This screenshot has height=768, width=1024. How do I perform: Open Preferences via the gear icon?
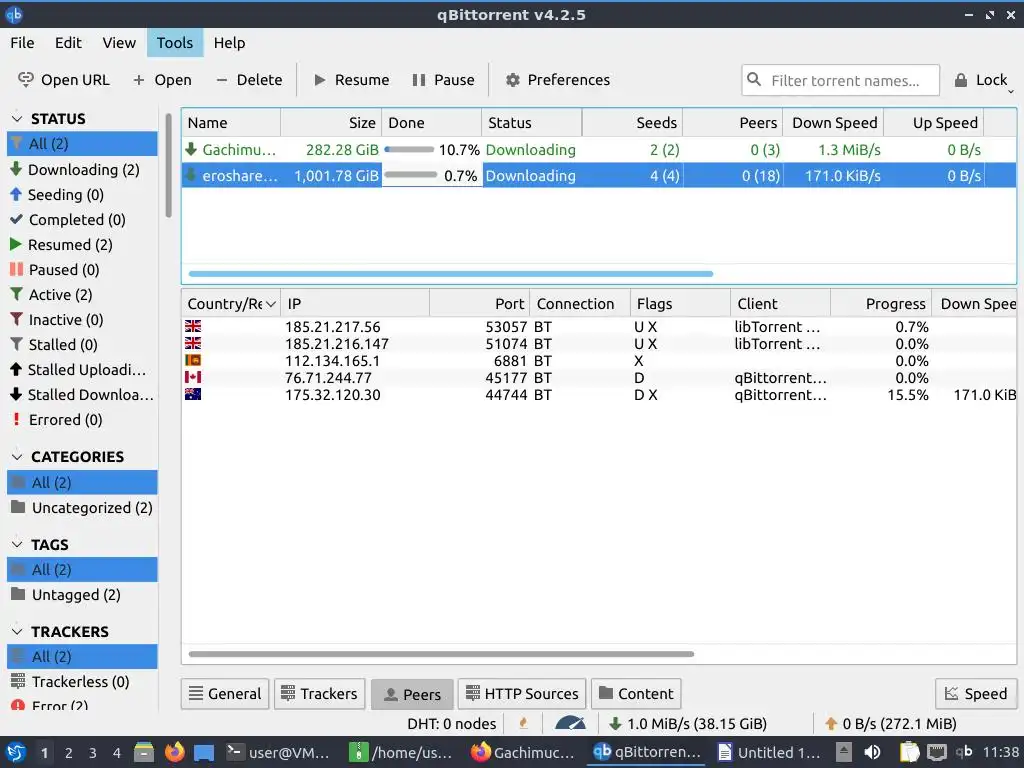(513, 80)
